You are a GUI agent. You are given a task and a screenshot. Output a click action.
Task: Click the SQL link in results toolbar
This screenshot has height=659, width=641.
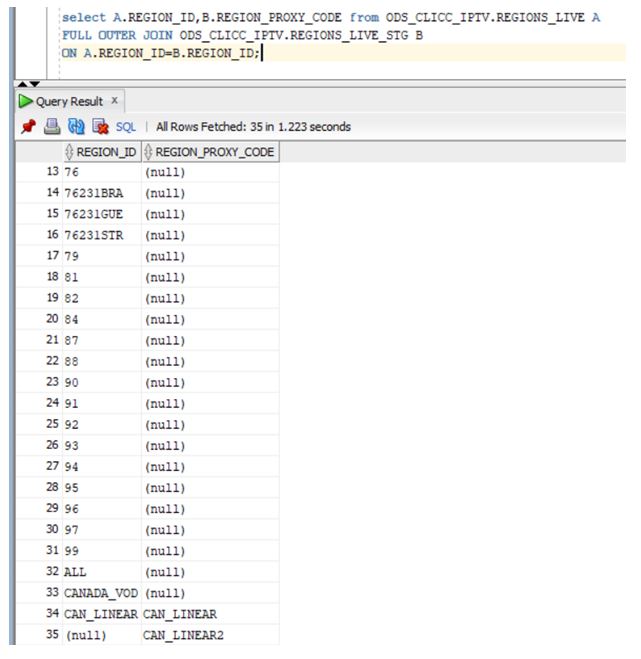pyautogui.click(x=126, y=127)
